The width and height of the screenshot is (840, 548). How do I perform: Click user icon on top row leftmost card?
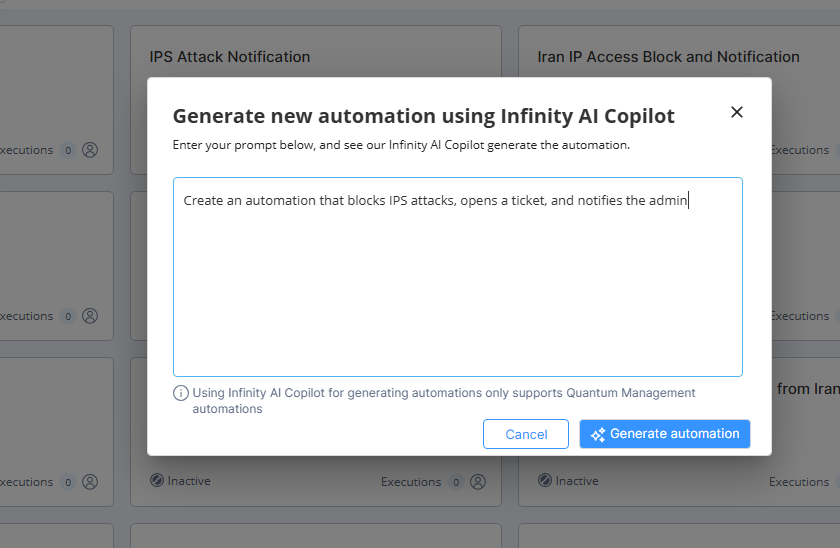[x=90, y=150]
